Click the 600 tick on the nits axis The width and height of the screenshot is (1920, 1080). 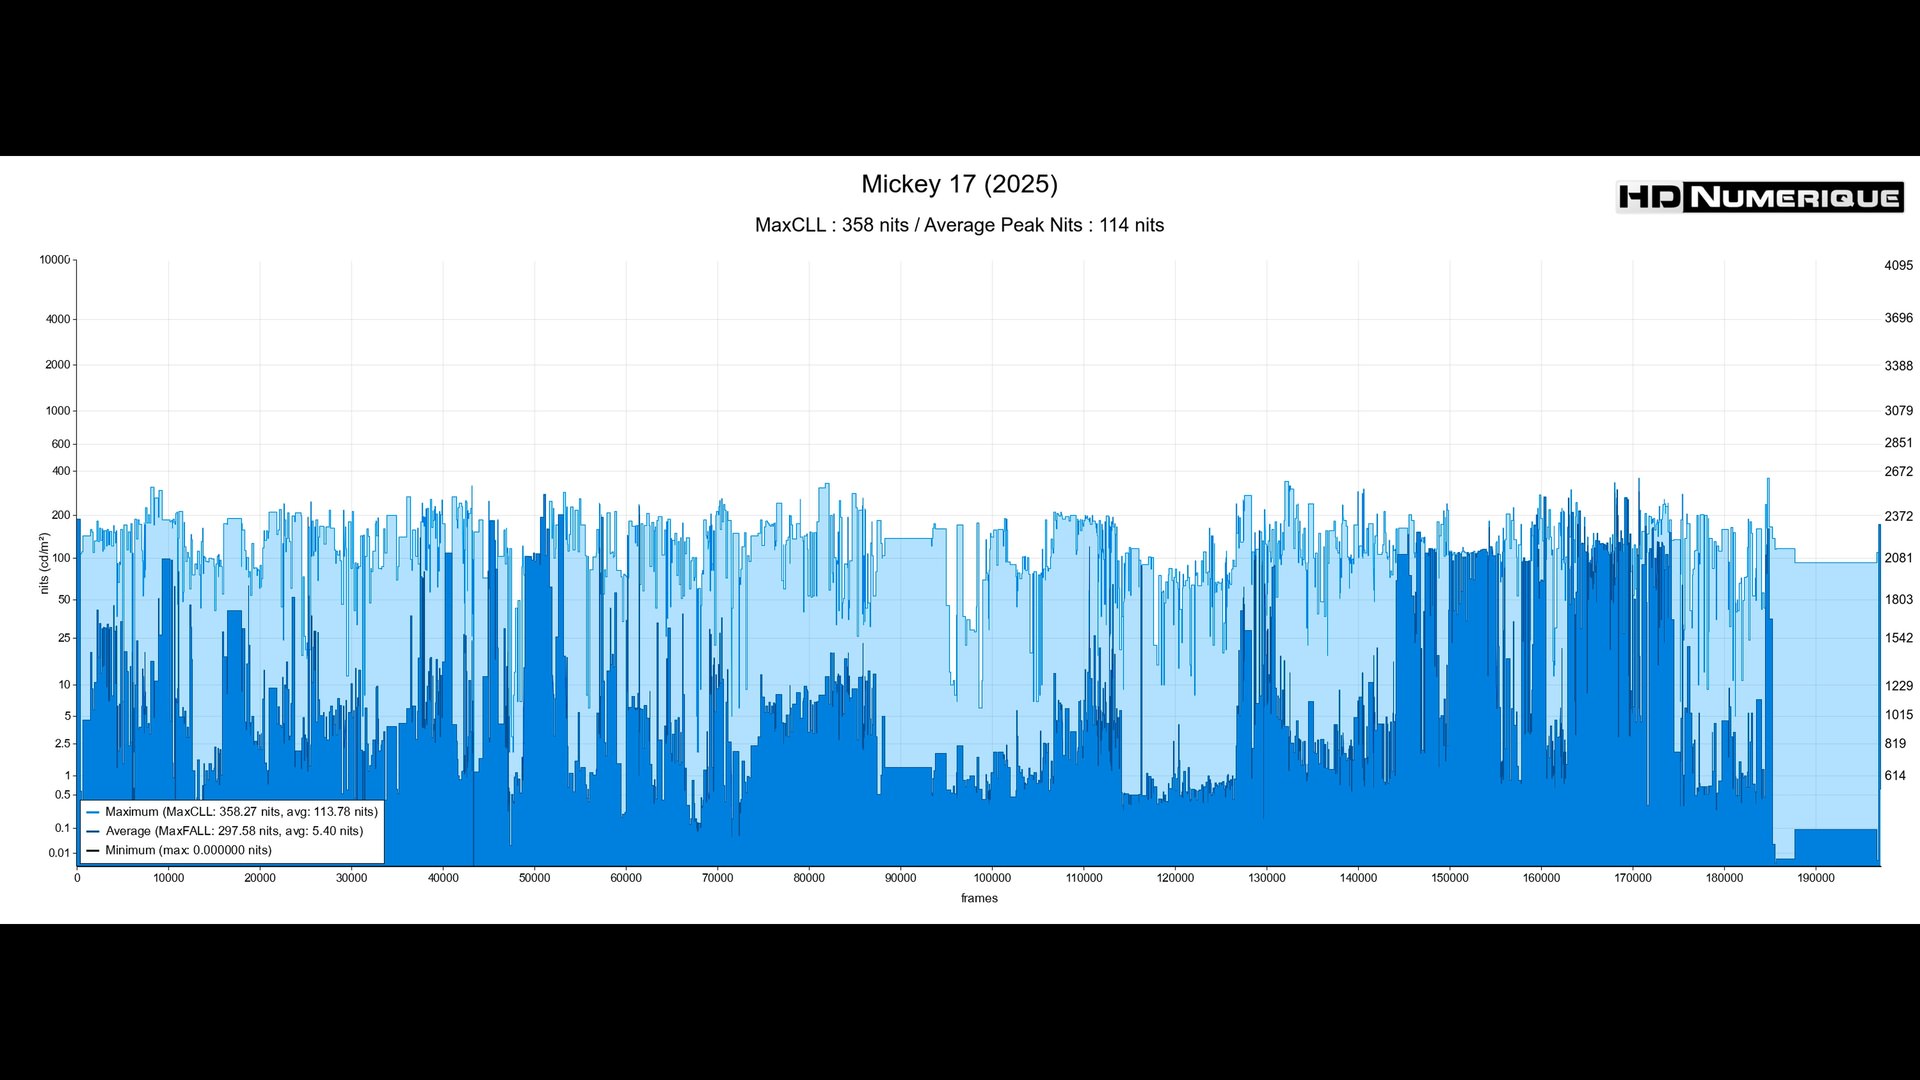coord(61,444)
